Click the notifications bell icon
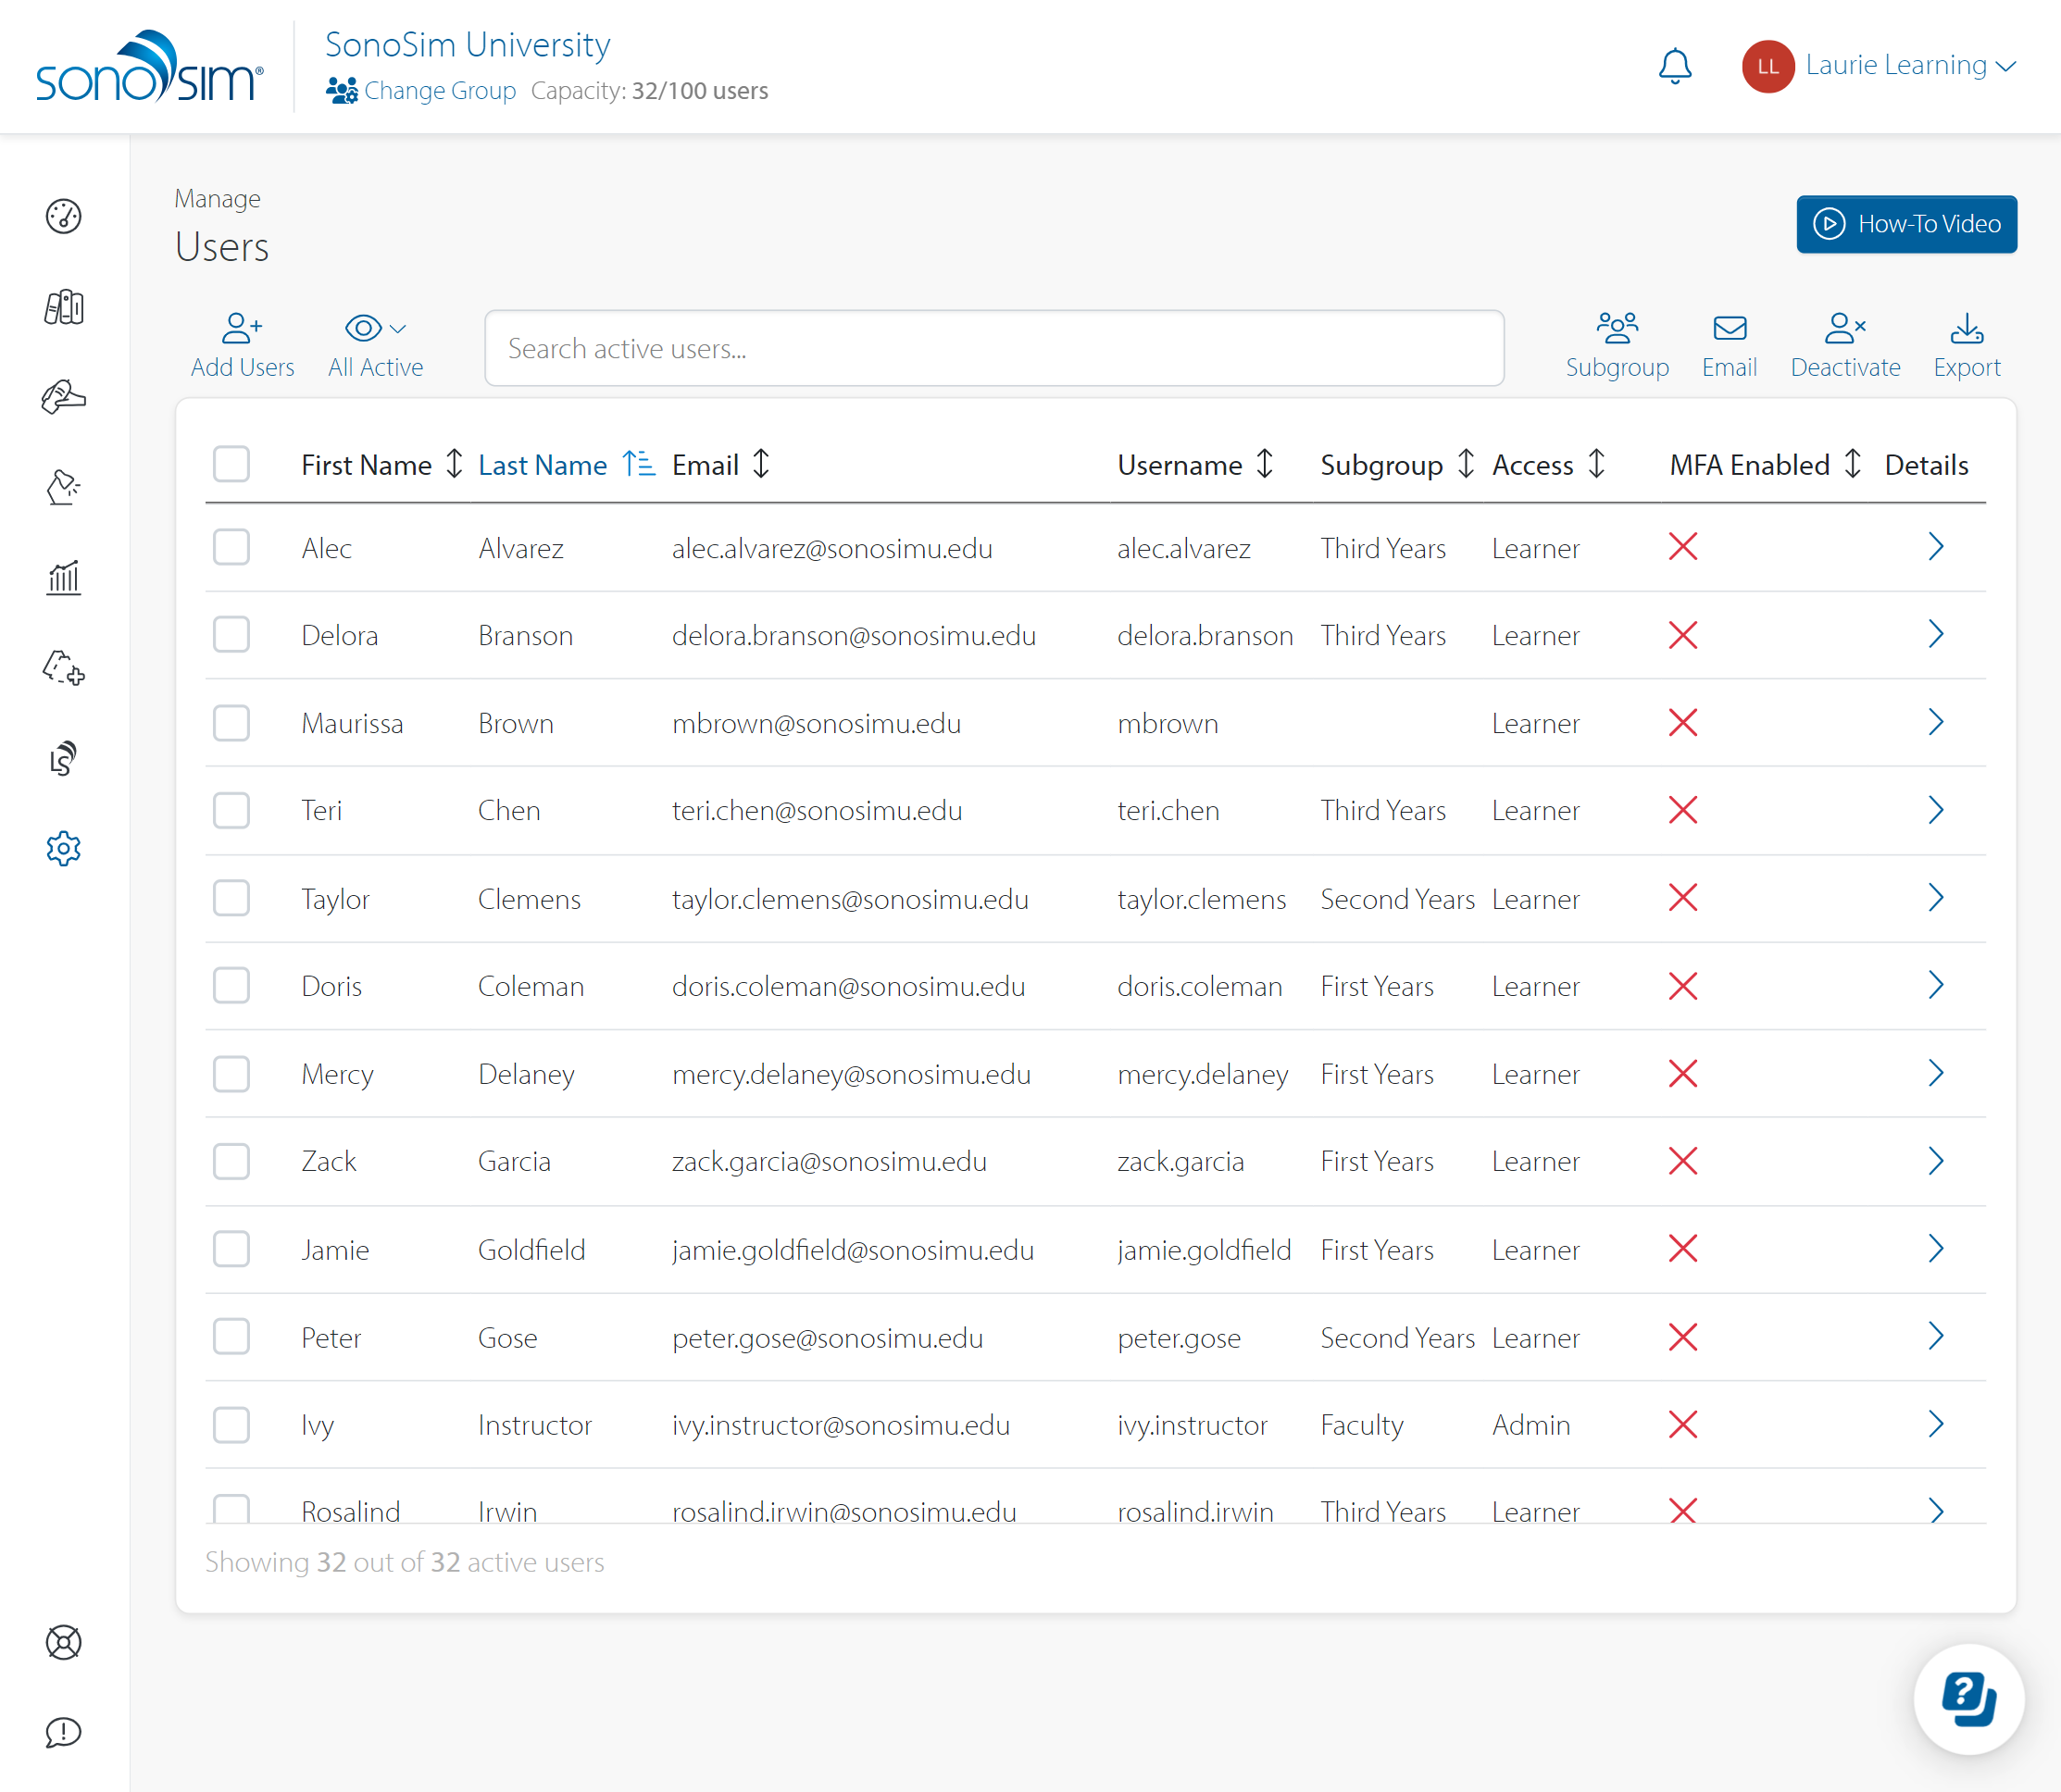 point(1675,66)
